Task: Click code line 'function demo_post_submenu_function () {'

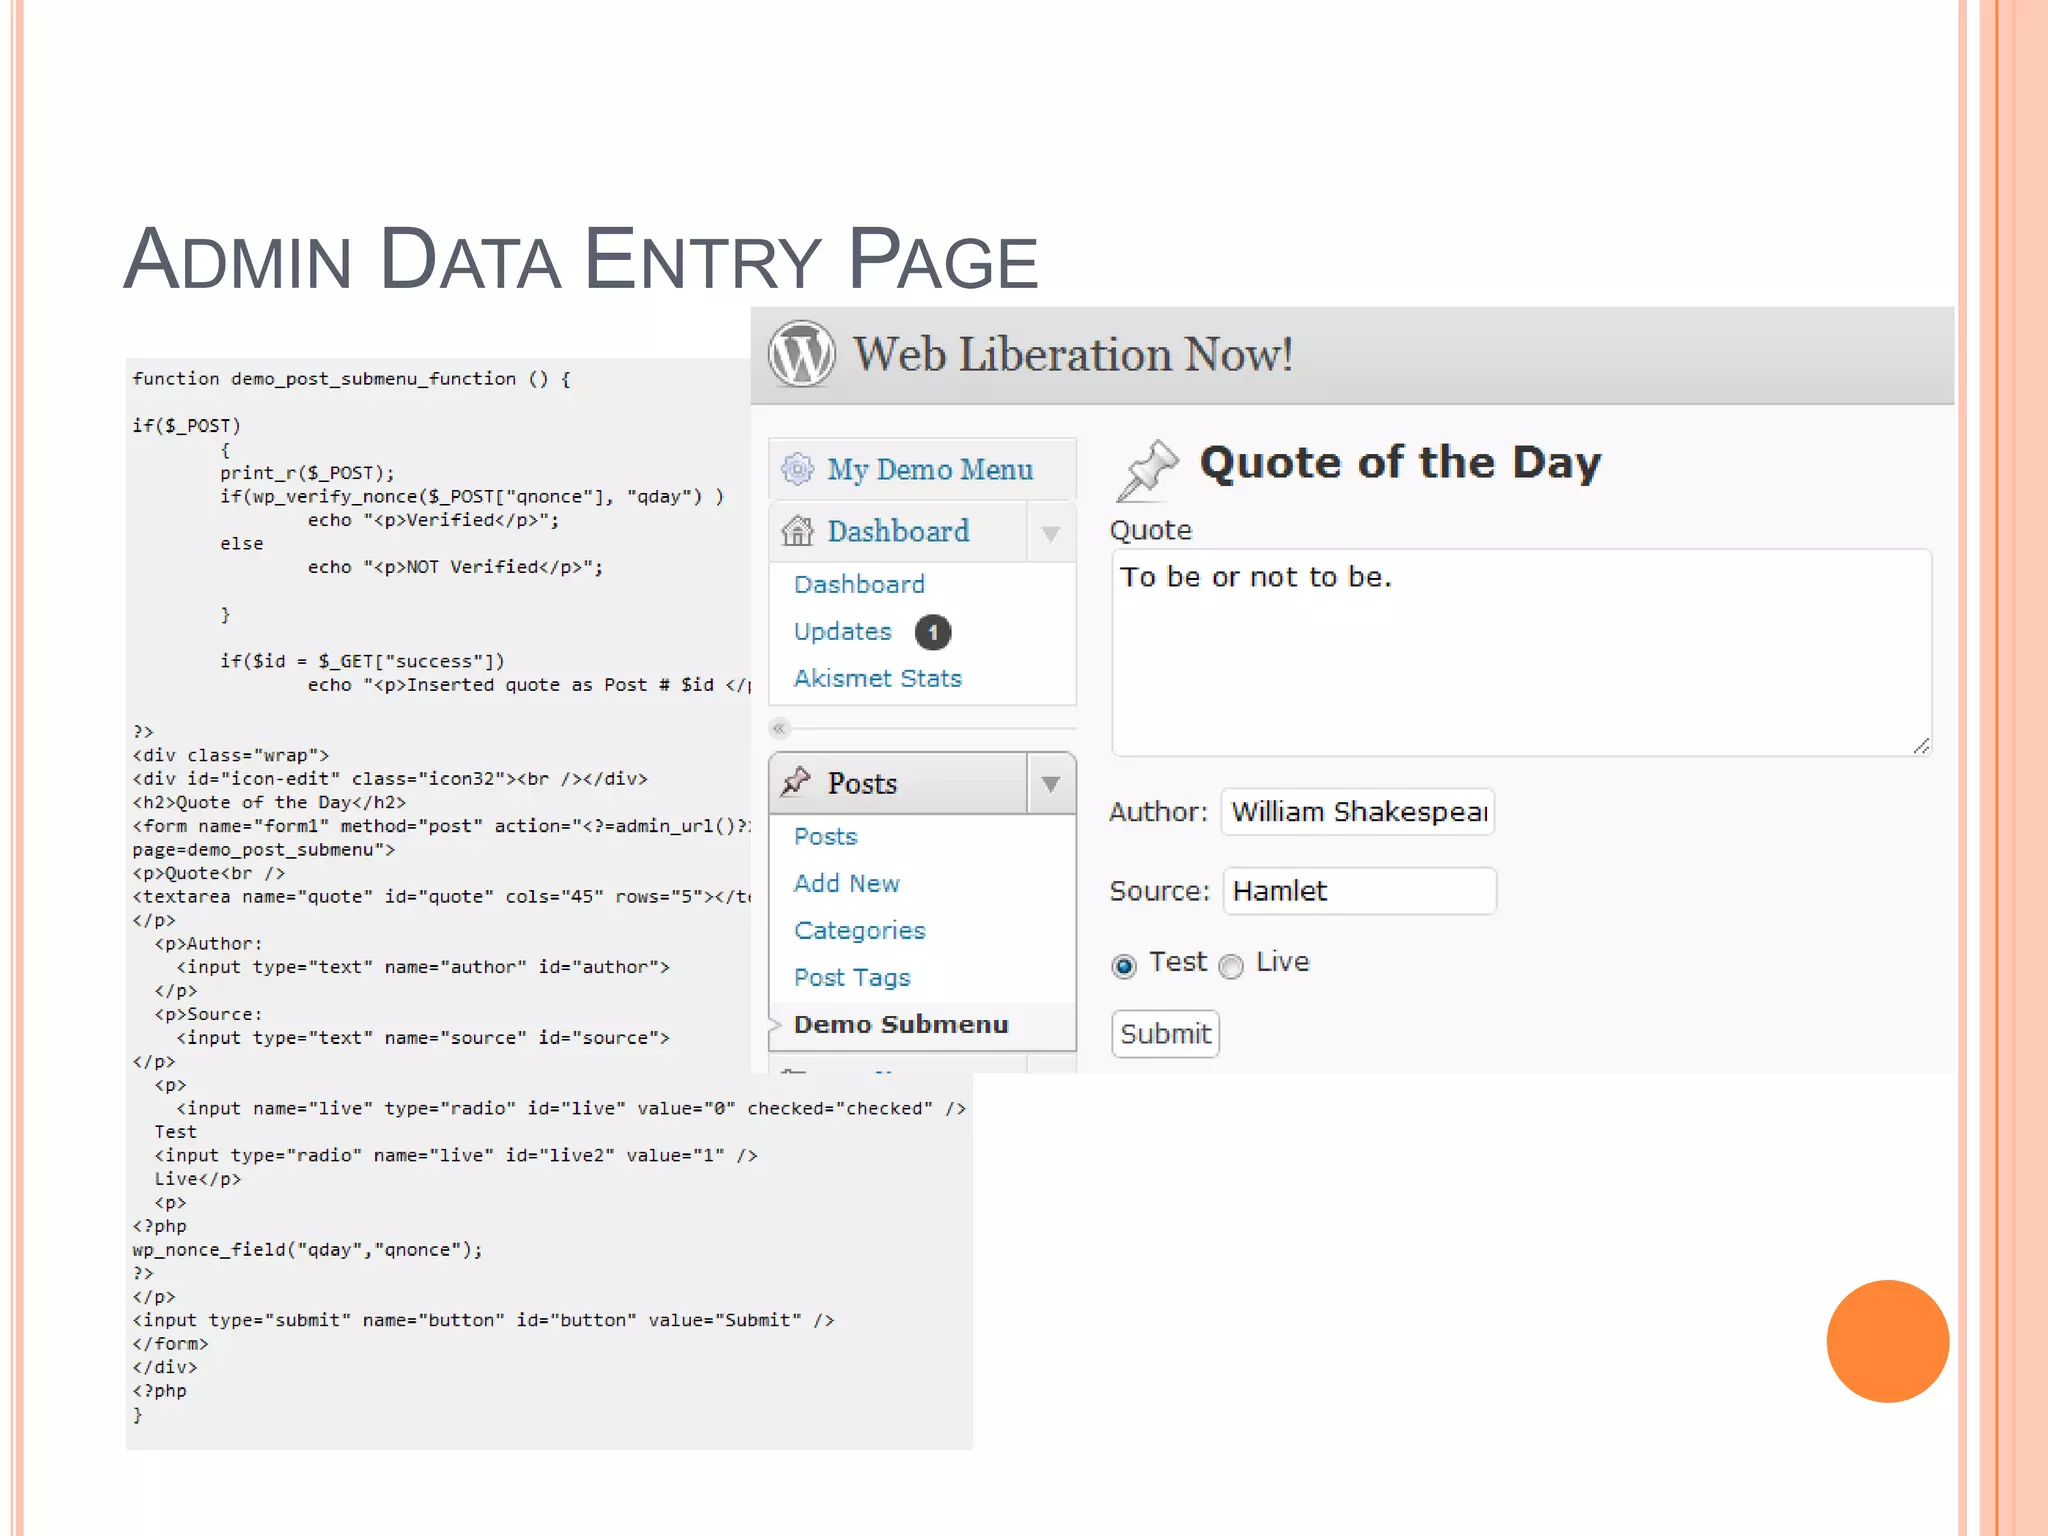Action: click(x=351, y=379)
